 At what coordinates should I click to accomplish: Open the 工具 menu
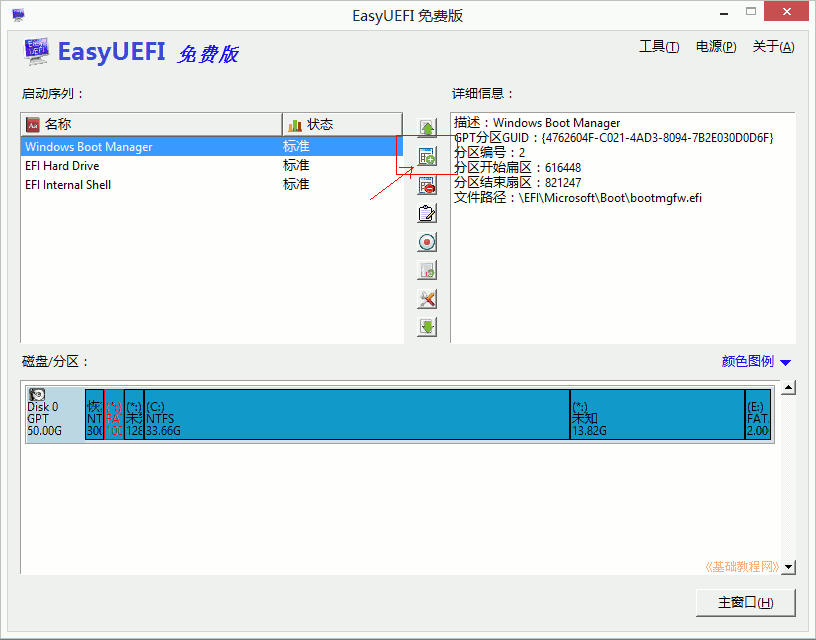659,46
